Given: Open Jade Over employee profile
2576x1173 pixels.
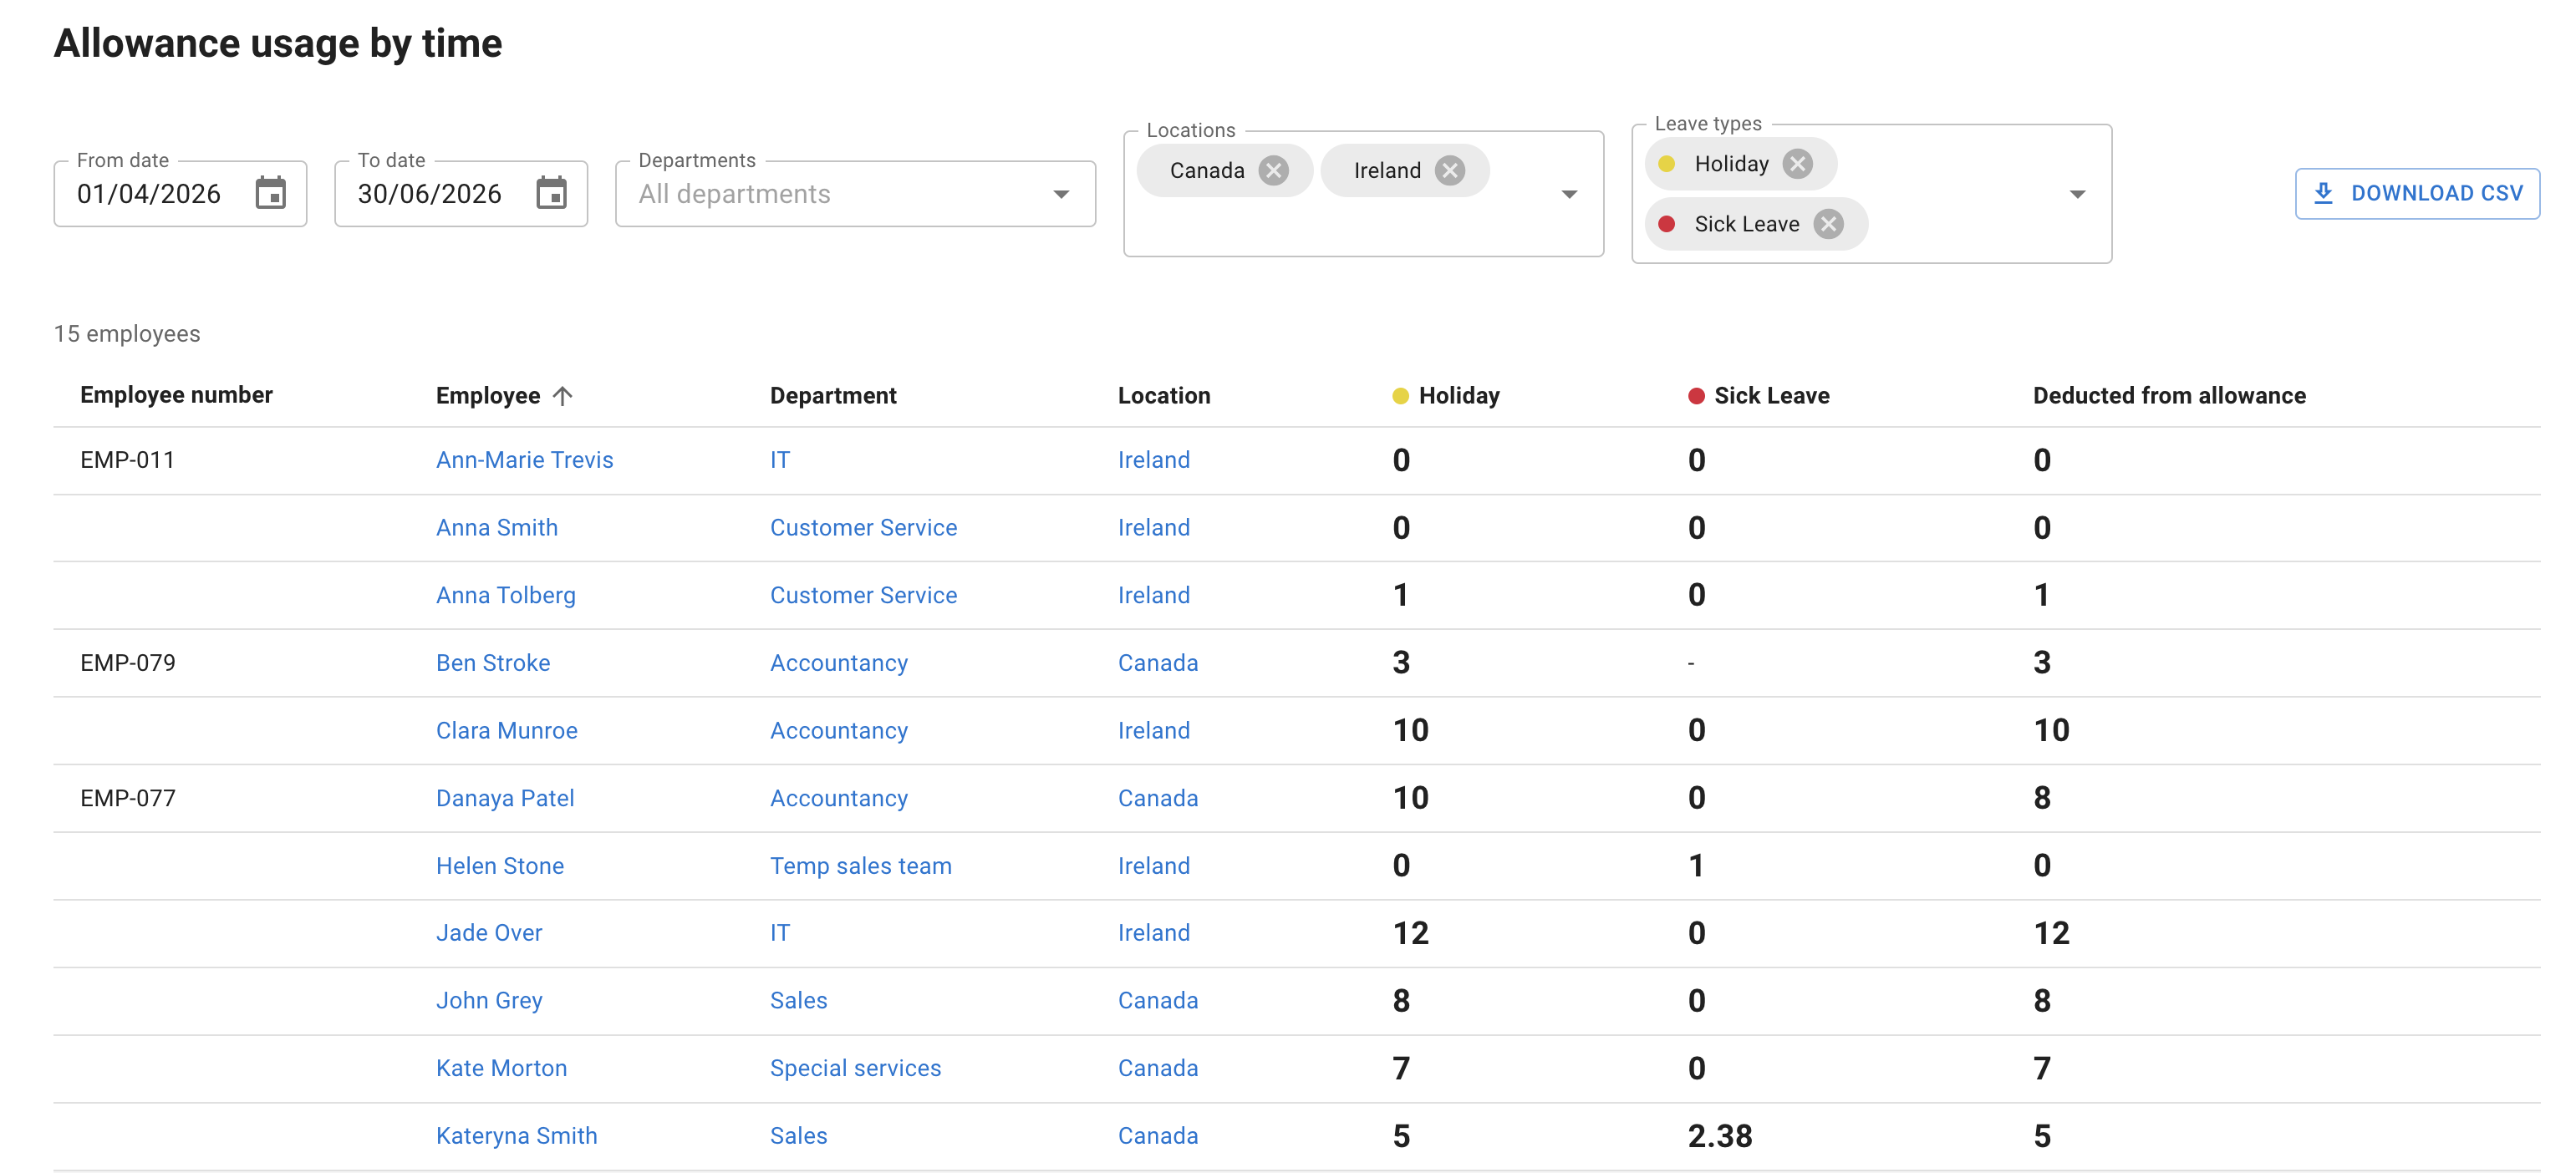Looking at the screenshot, I should (x=489, y=933).
